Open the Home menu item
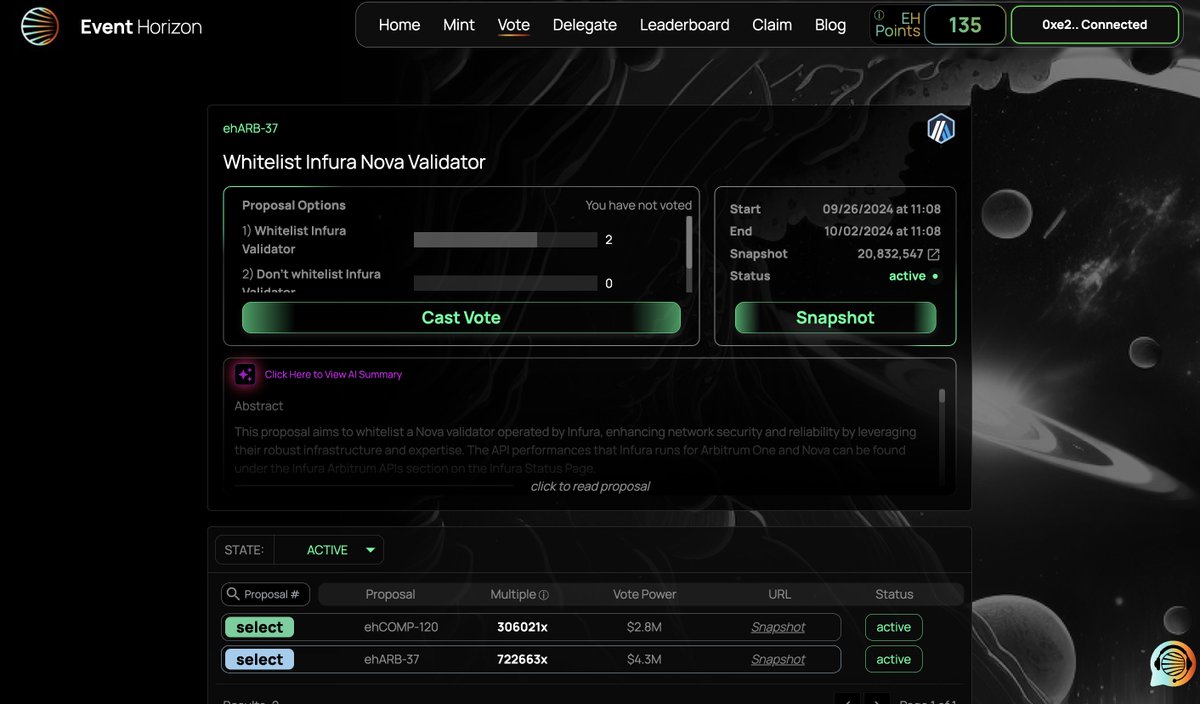 pyautogui.click(x=399, y=25)
